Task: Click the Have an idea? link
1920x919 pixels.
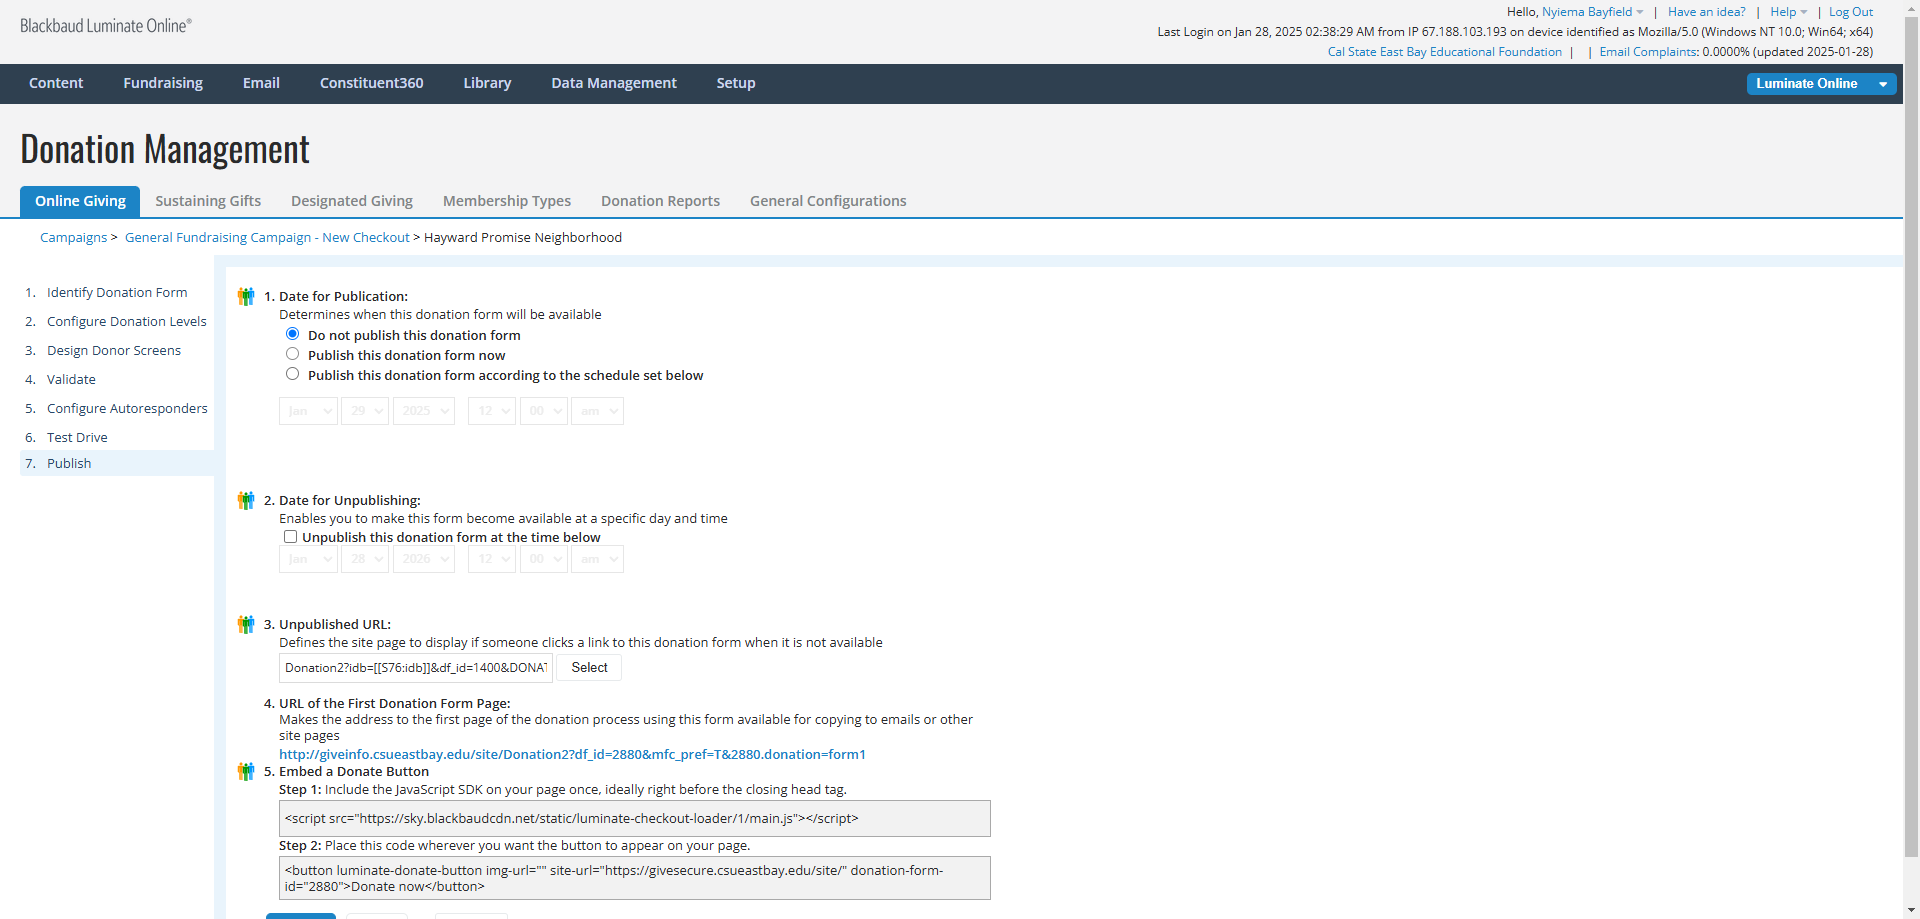Action: pos(1706,12)
